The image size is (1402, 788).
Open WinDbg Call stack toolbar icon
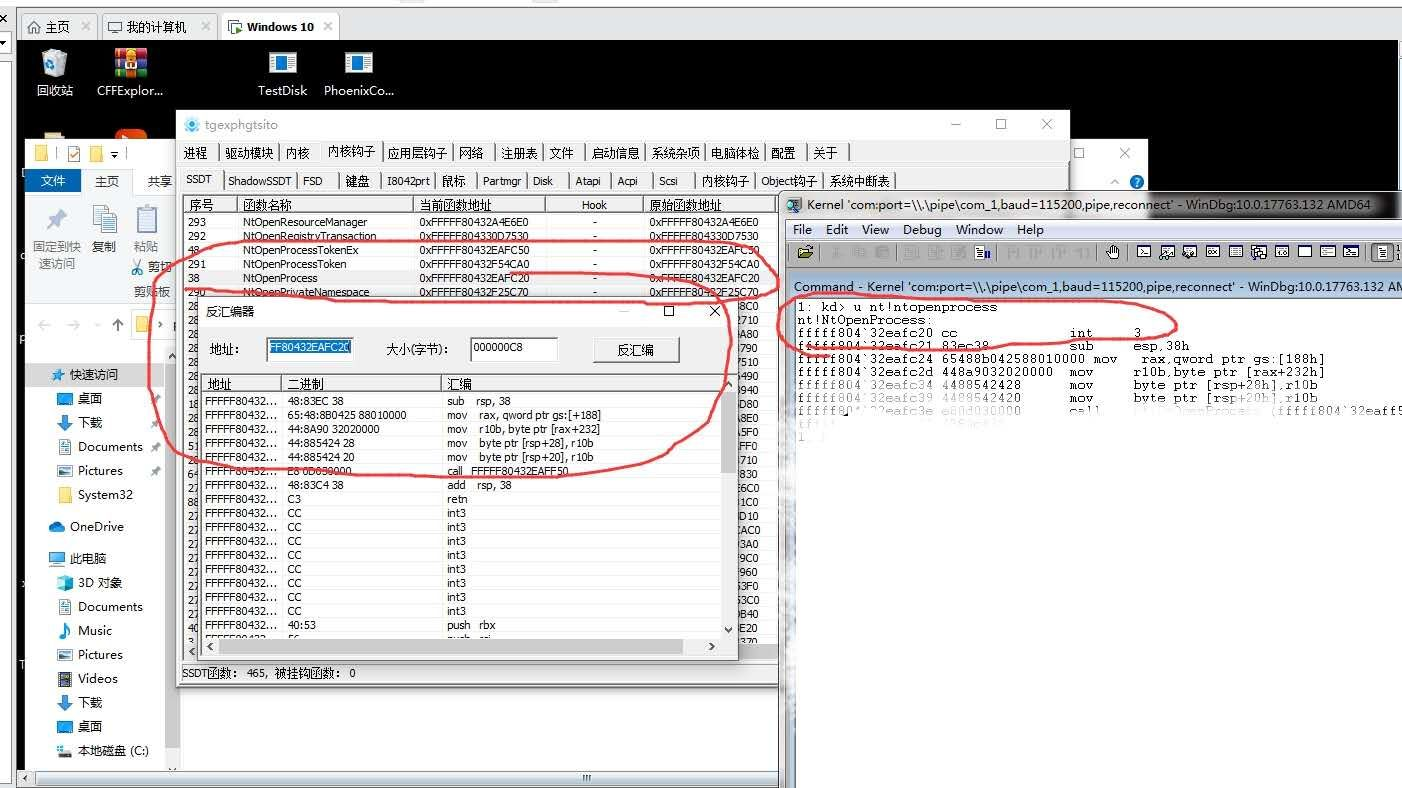click(1258, 252)
